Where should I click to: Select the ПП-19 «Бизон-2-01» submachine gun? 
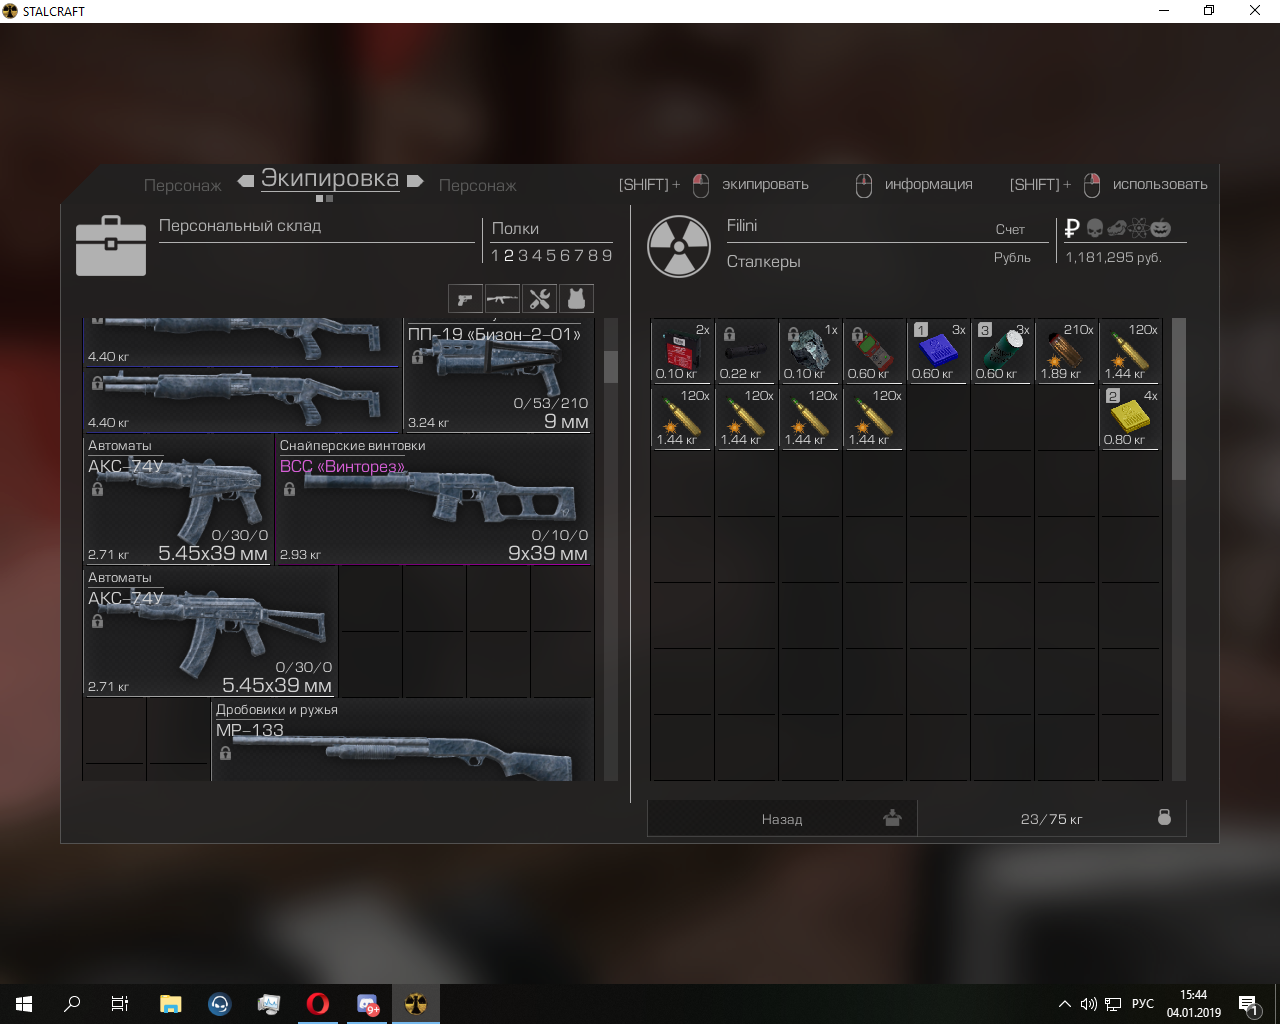[x=498, y=375]
